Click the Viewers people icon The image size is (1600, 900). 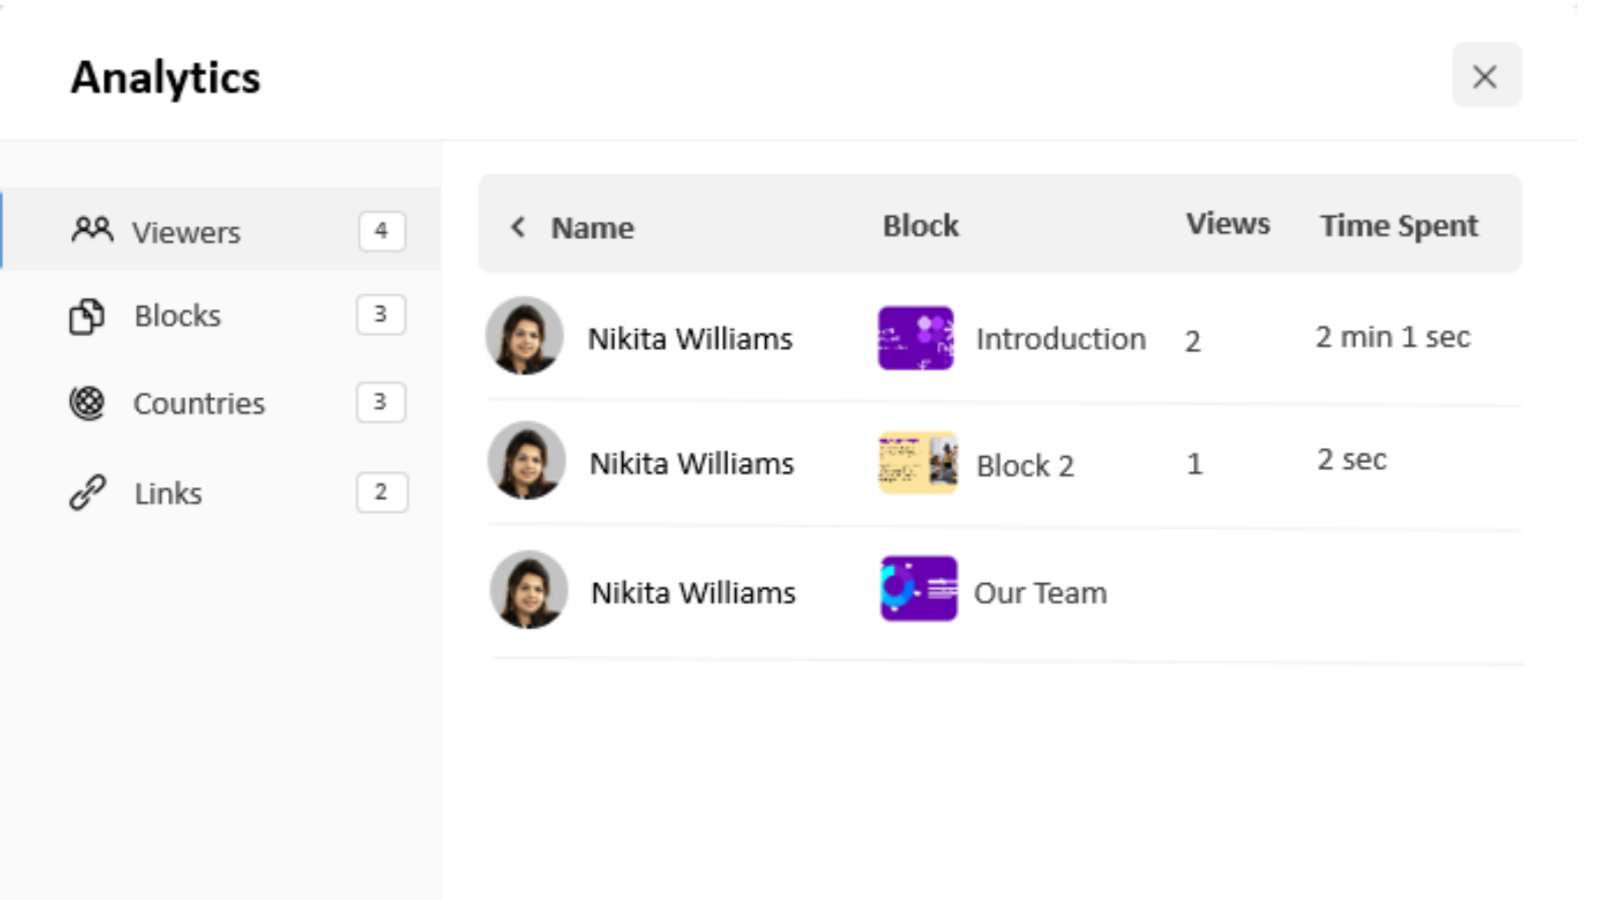(92, 230)
